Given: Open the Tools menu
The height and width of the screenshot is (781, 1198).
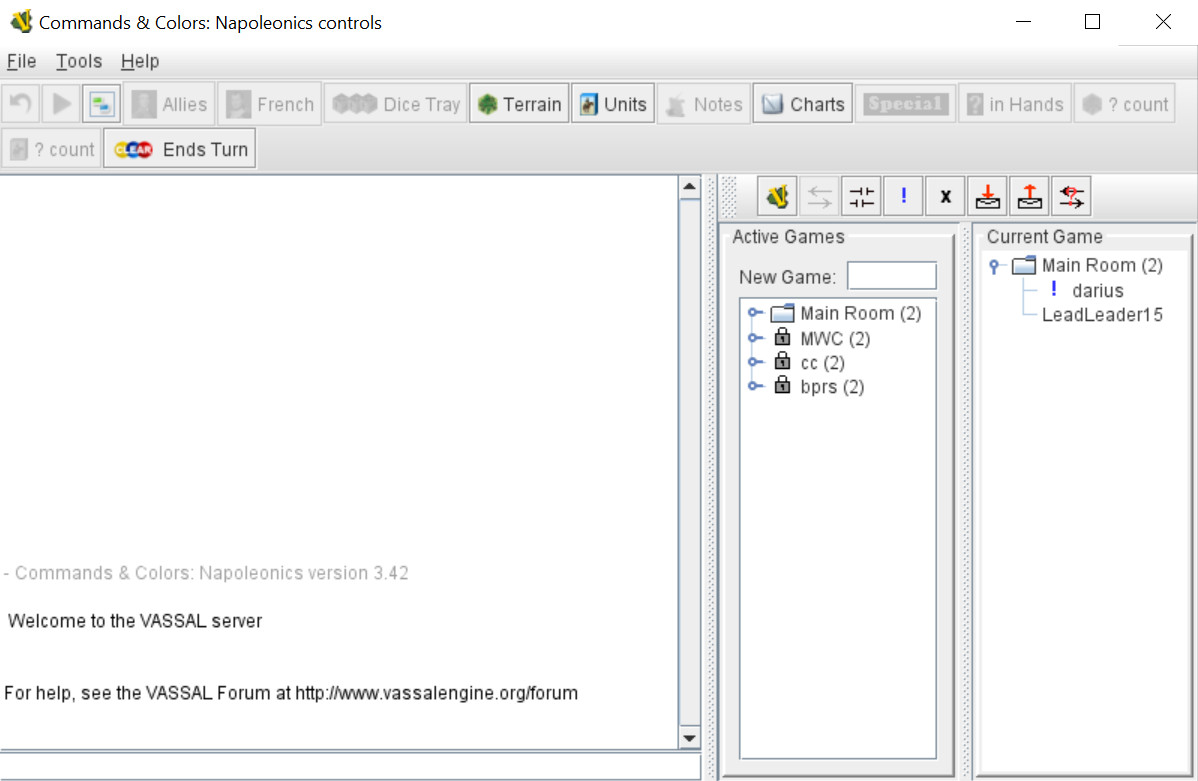Looking at the screenshot, I should click(x=79, y=61).
